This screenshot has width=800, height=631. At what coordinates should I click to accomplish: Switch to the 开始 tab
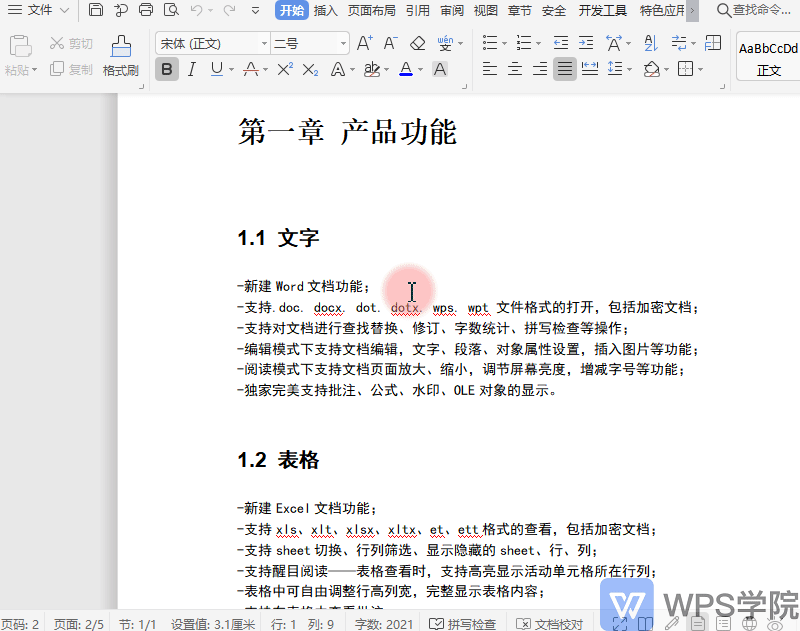tap(292, 10)
